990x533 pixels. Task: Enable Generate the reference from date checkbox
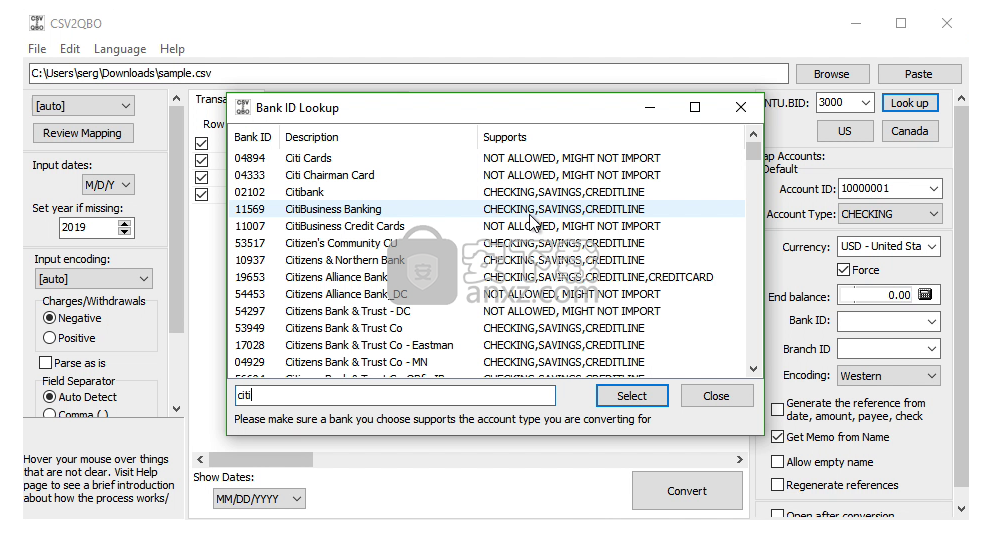click(778, 409)
